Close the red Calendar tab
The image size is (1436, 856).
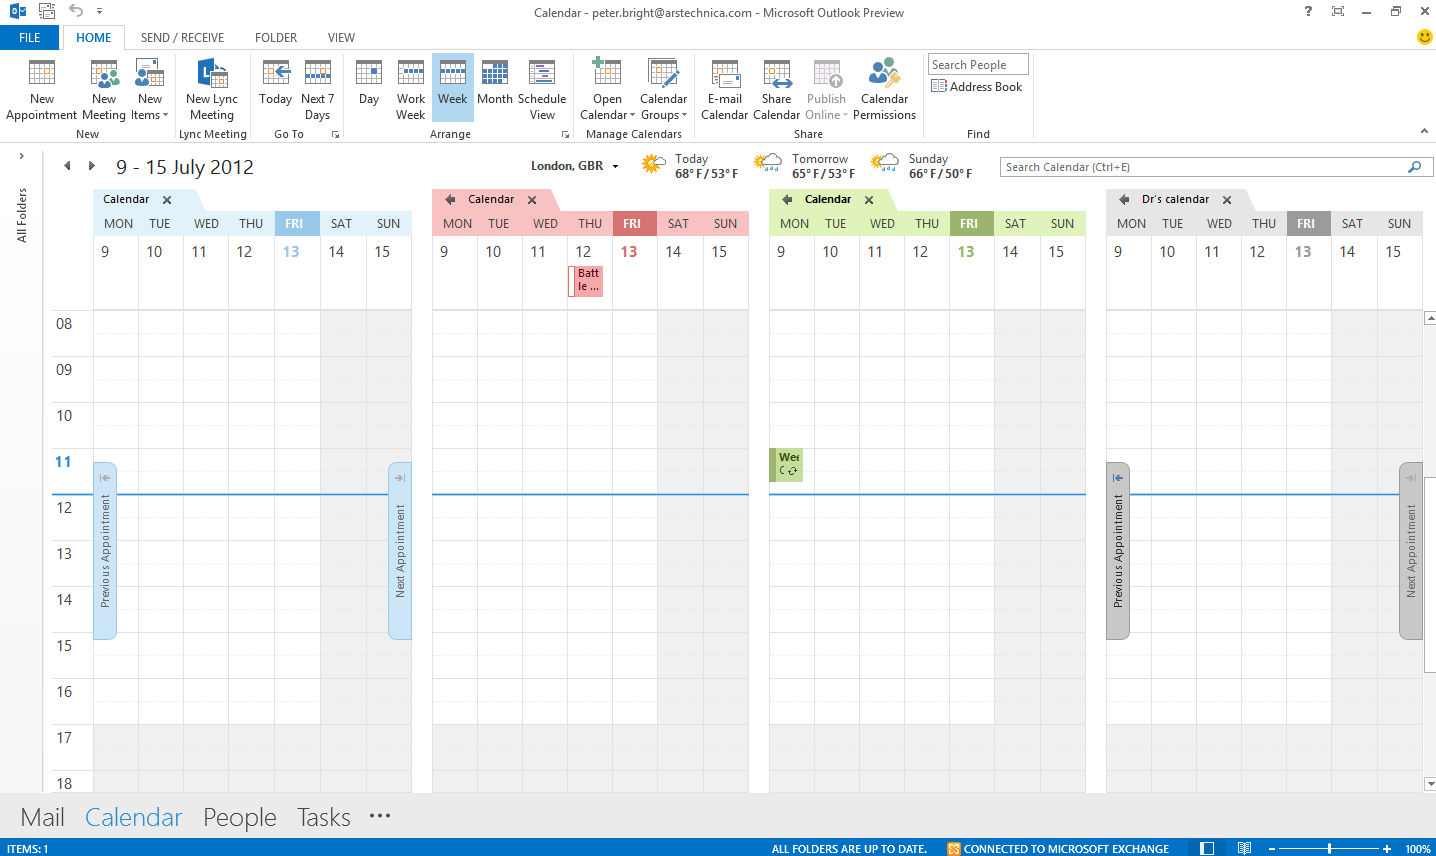532,200
